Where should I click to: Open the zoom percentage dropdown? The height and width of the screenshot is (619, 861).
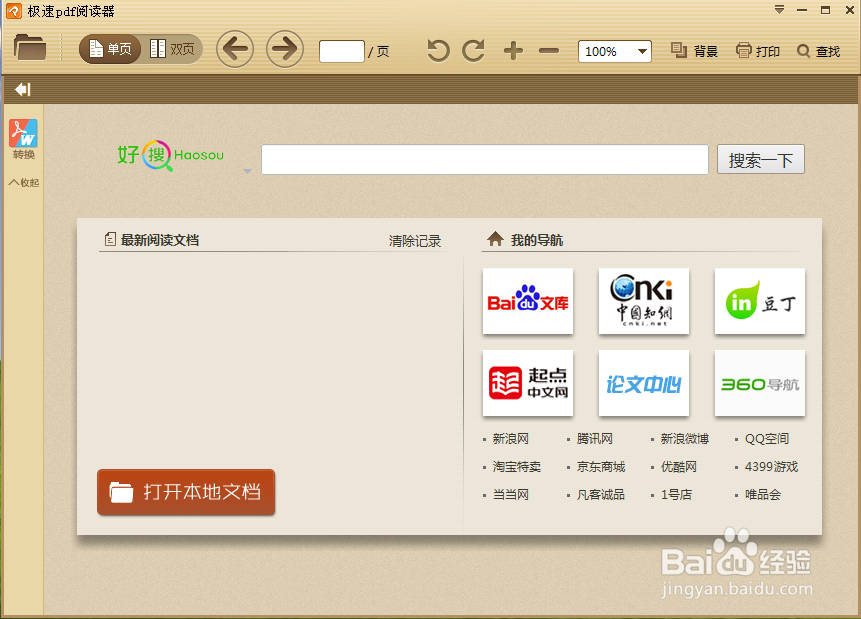coord(644,51)
